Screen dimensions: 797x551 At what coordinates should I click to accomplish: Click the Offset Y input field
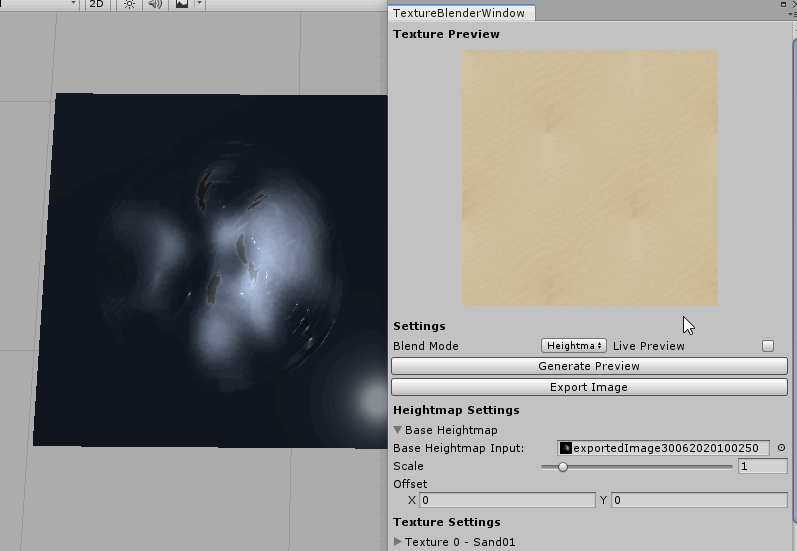coord(699,500)
